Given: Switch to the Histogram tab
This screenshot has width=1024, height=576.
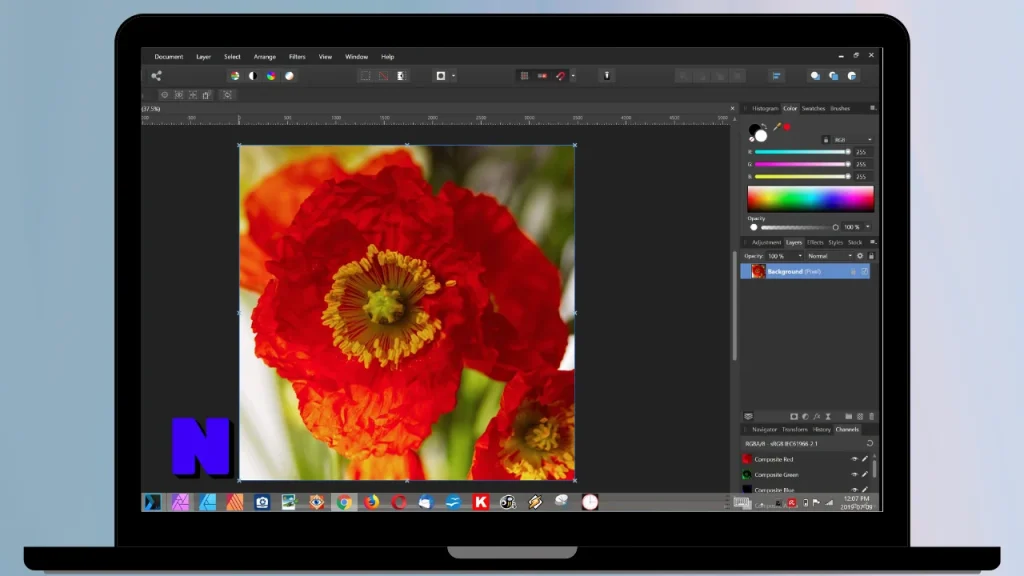Looking at the screenshot, I should click(x=765, y=108).
